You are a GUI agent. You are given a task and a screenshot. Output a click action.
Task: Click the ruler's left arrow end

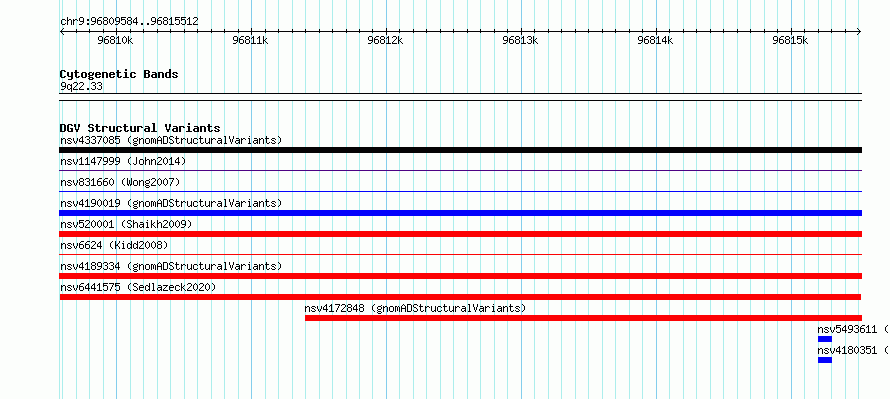(62, 31)
